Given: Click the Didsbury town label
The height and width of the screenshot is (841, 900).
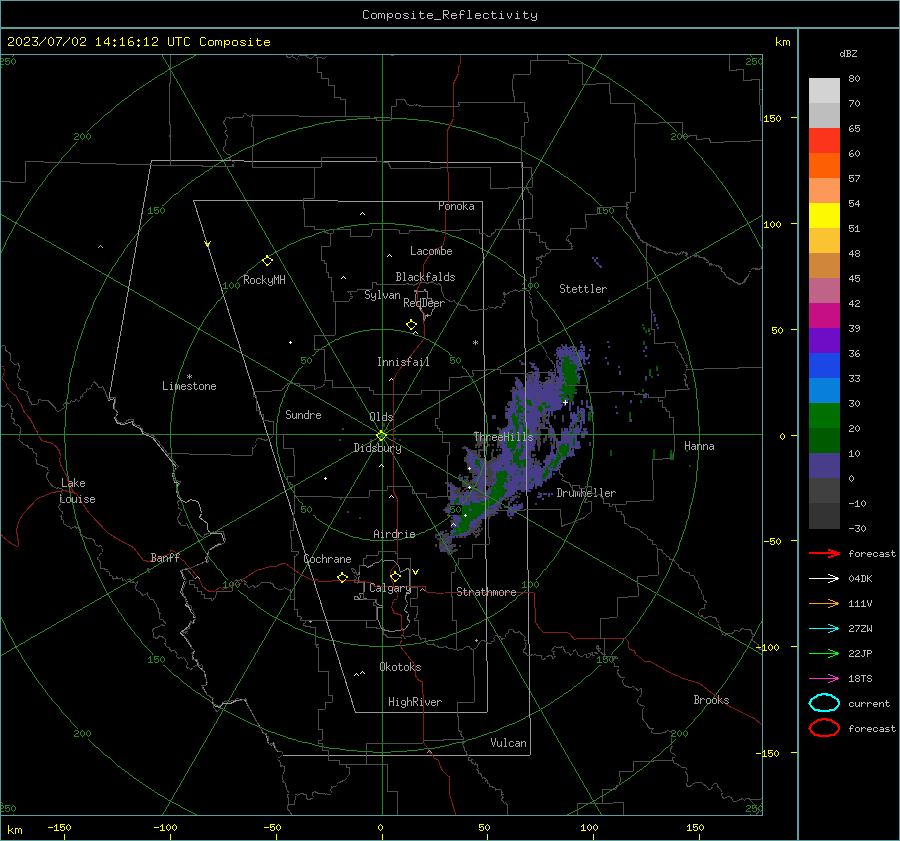Looking at the screenshot, I should click(x=377, y=448).
